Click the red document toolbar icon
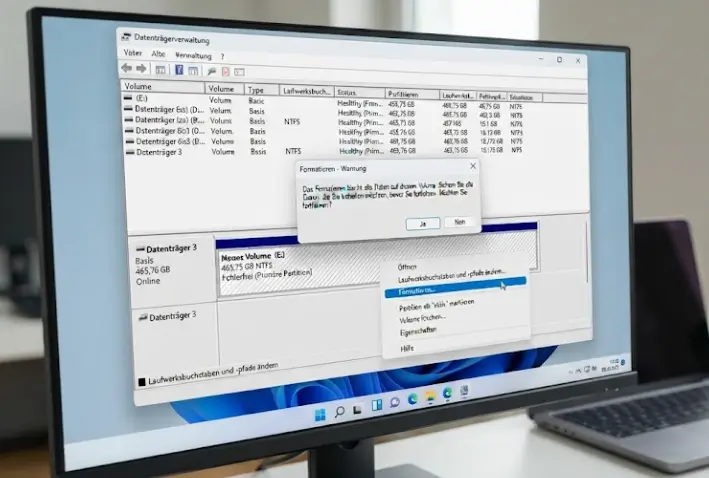The image size is (709, 478). click(x=226, y=71)
